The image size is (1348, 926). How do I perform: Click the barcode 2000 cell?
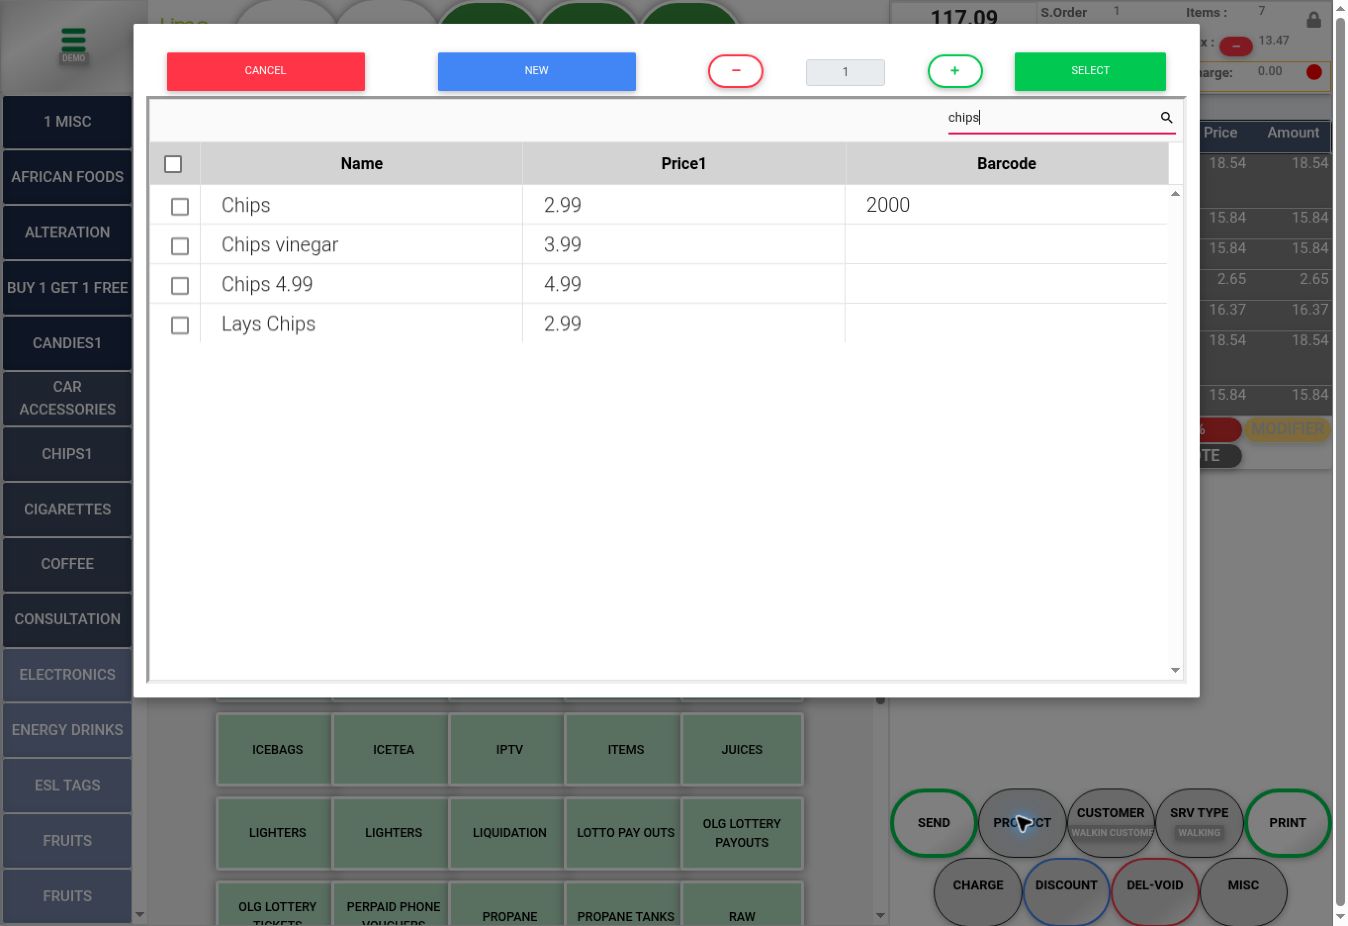pyautogui.click(x=1006, y=205)
